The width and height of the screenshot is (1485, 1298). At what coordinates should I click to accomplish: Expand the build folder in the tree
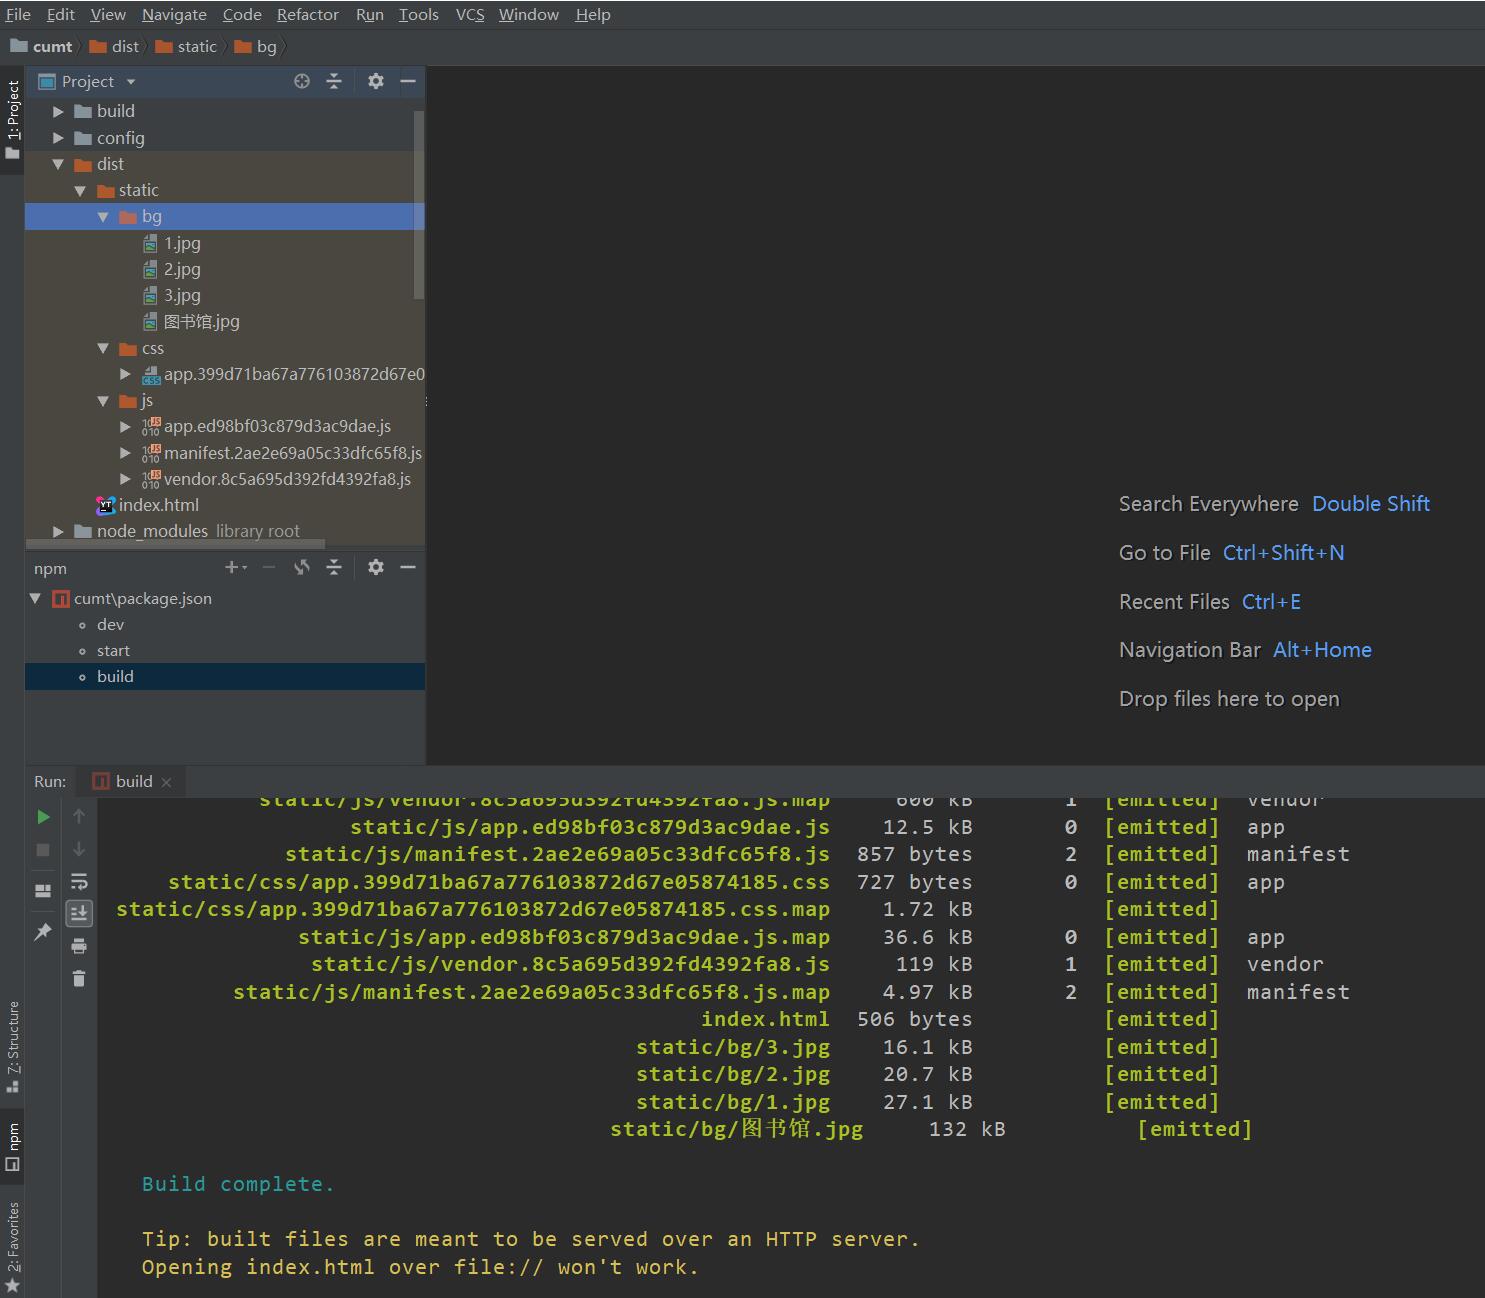click(58, 111)
